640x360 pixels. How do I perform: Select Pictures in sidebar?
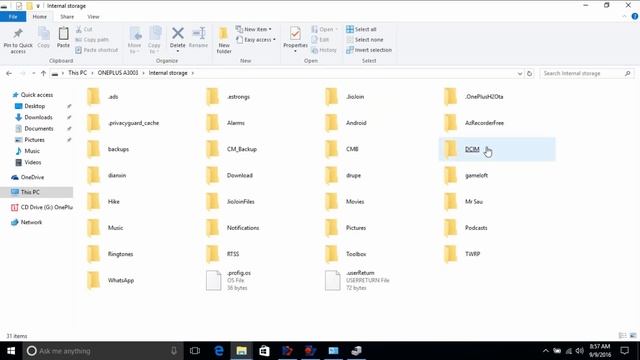coord(34,140)
